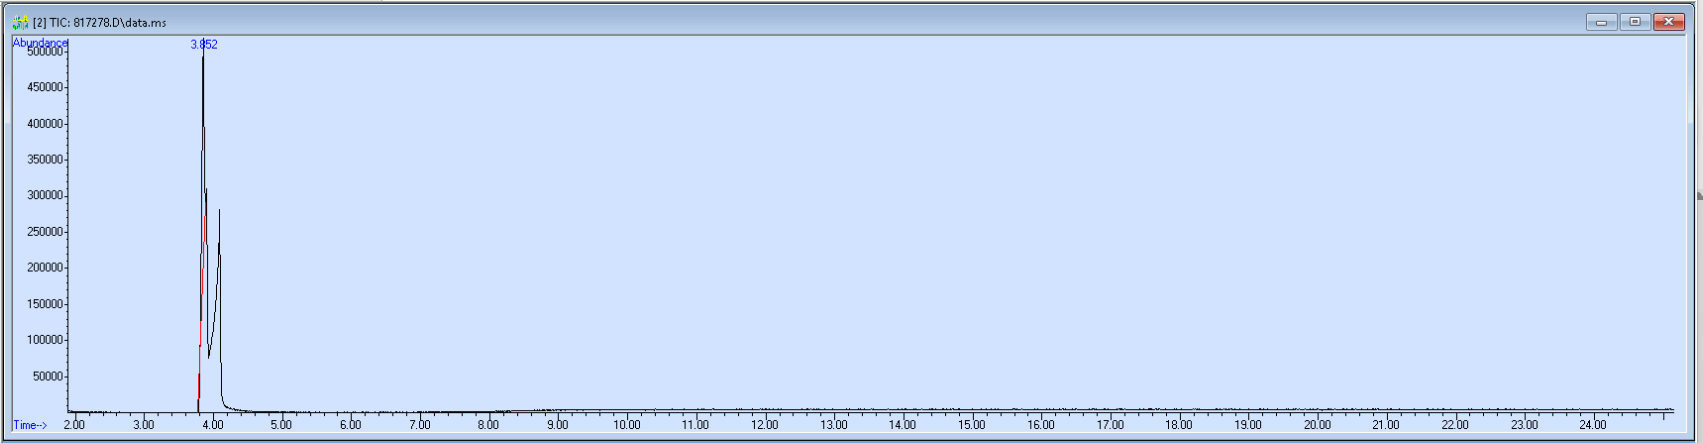This screenshot has width=1703, height=443.
Task: Click the 'Time-->' axis label
Action: (x=30, y=425)
